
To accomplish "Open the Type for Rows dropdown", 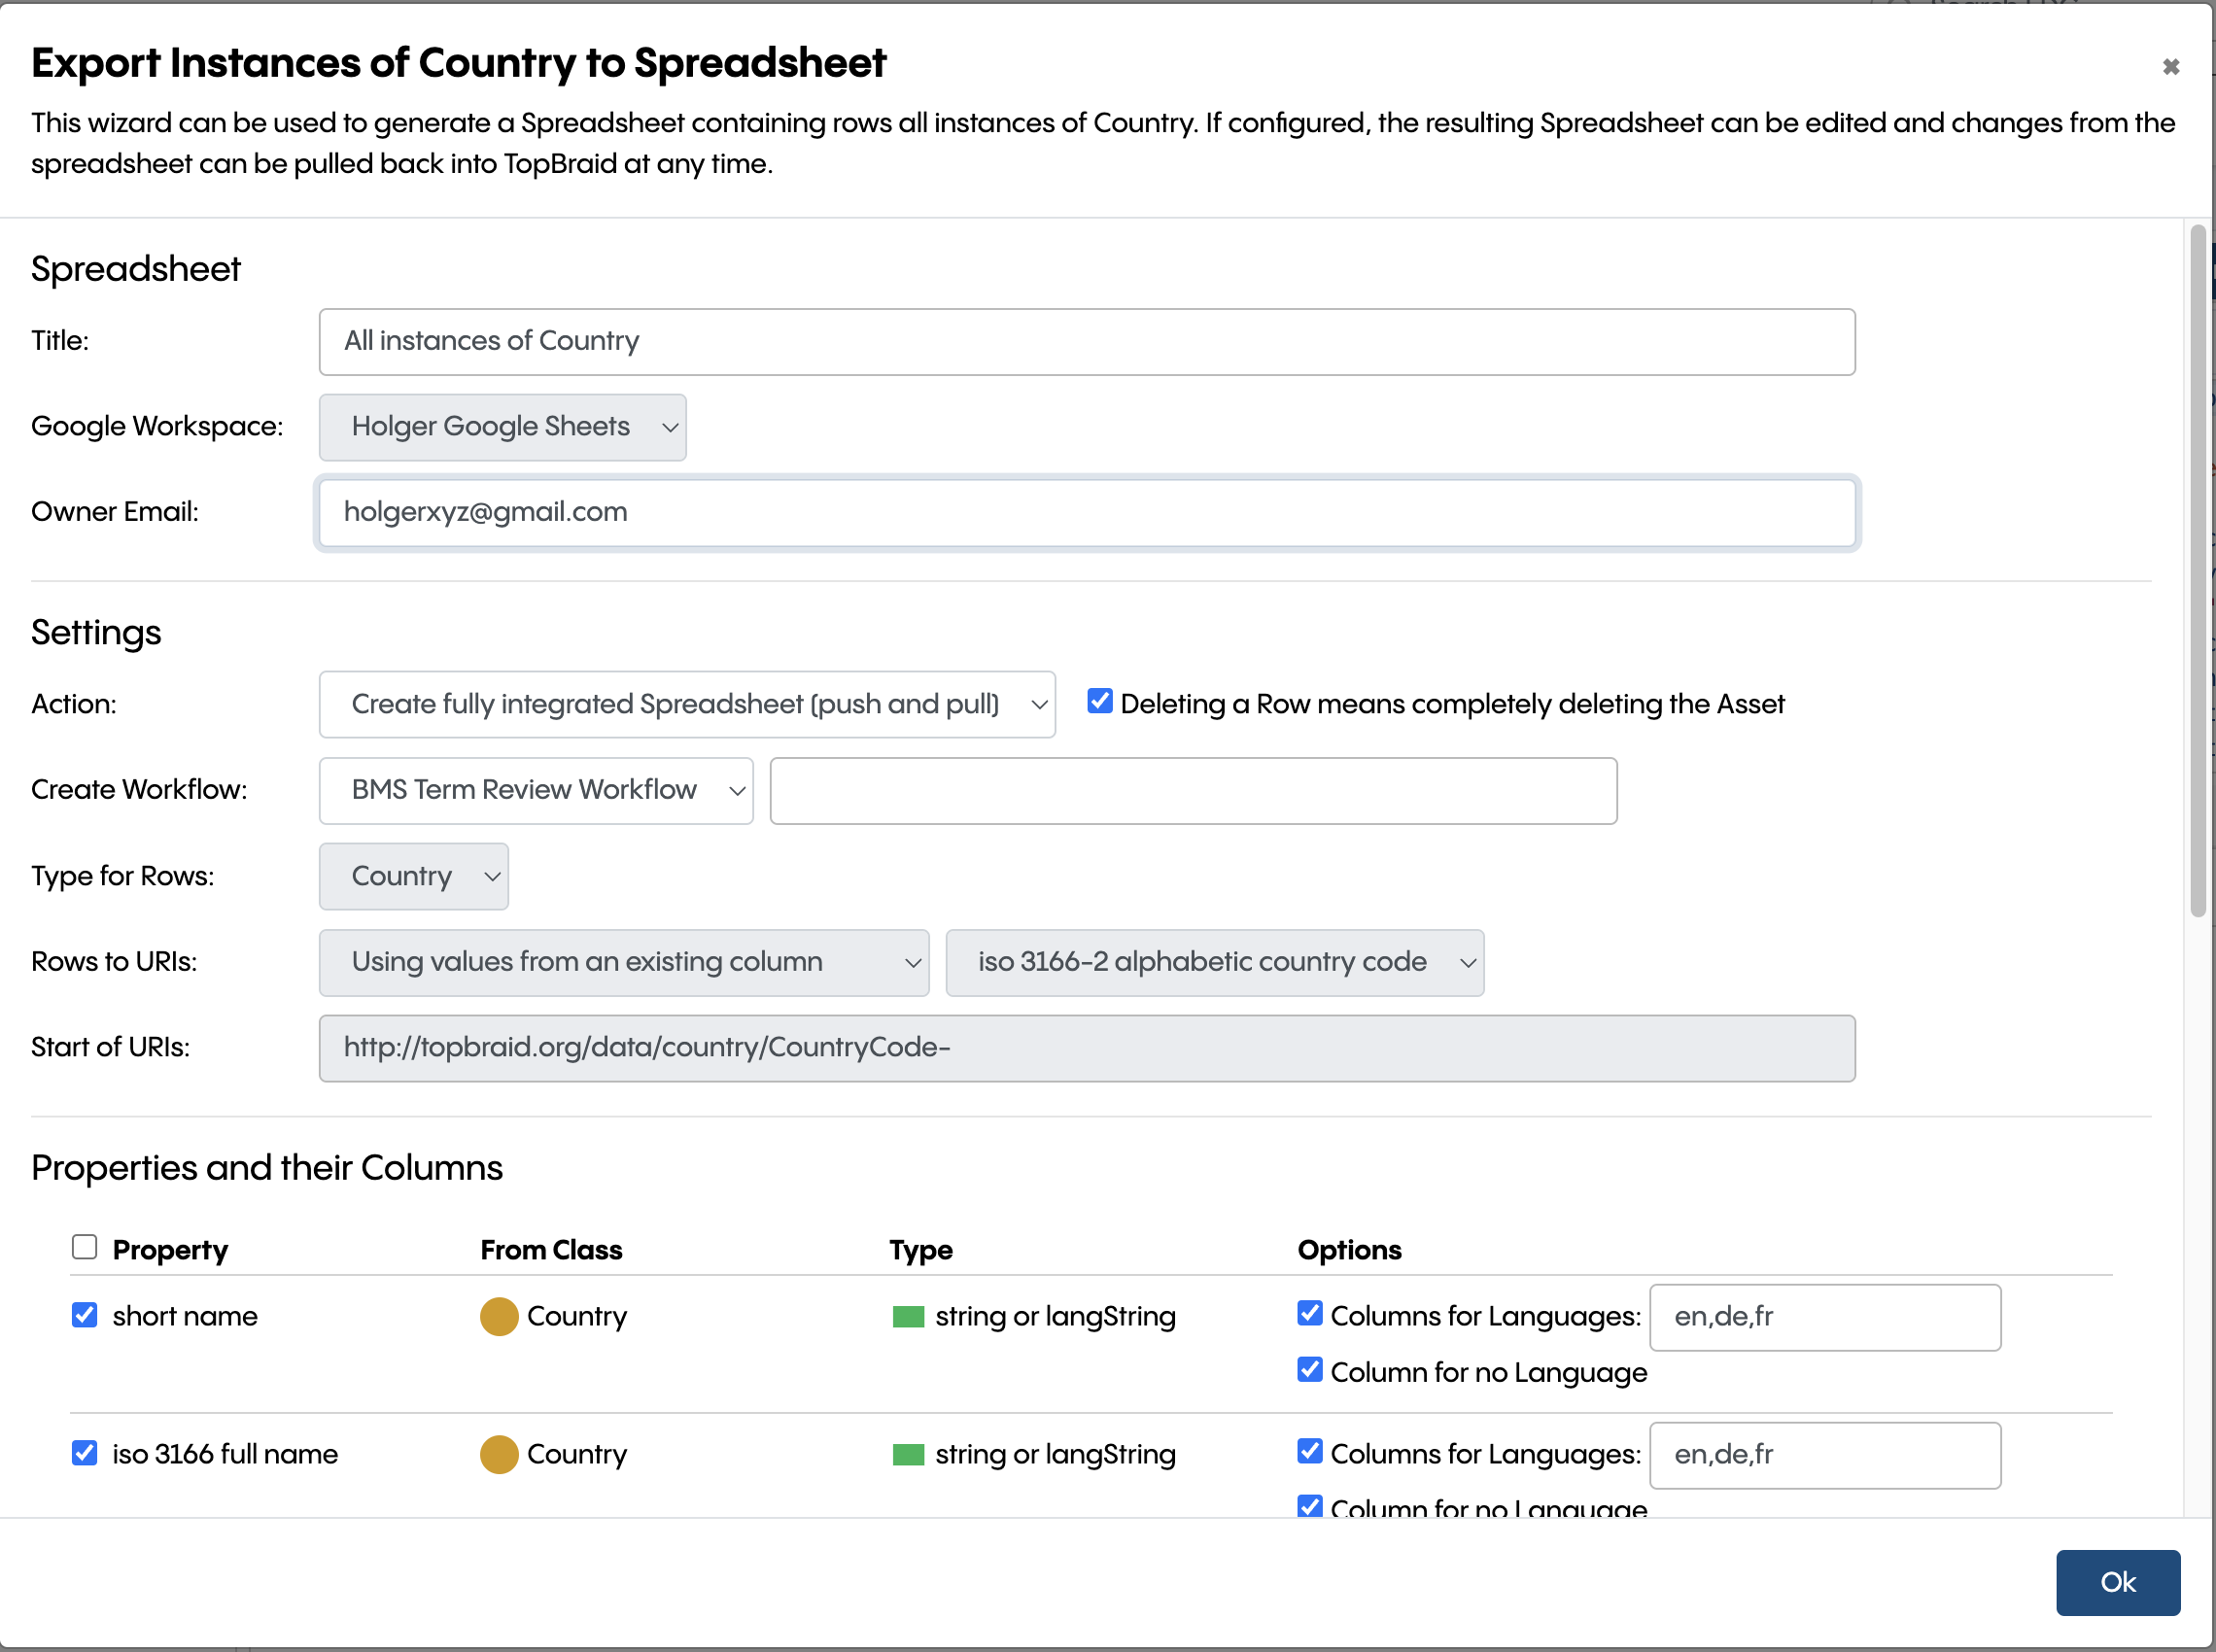I will 413,876.
